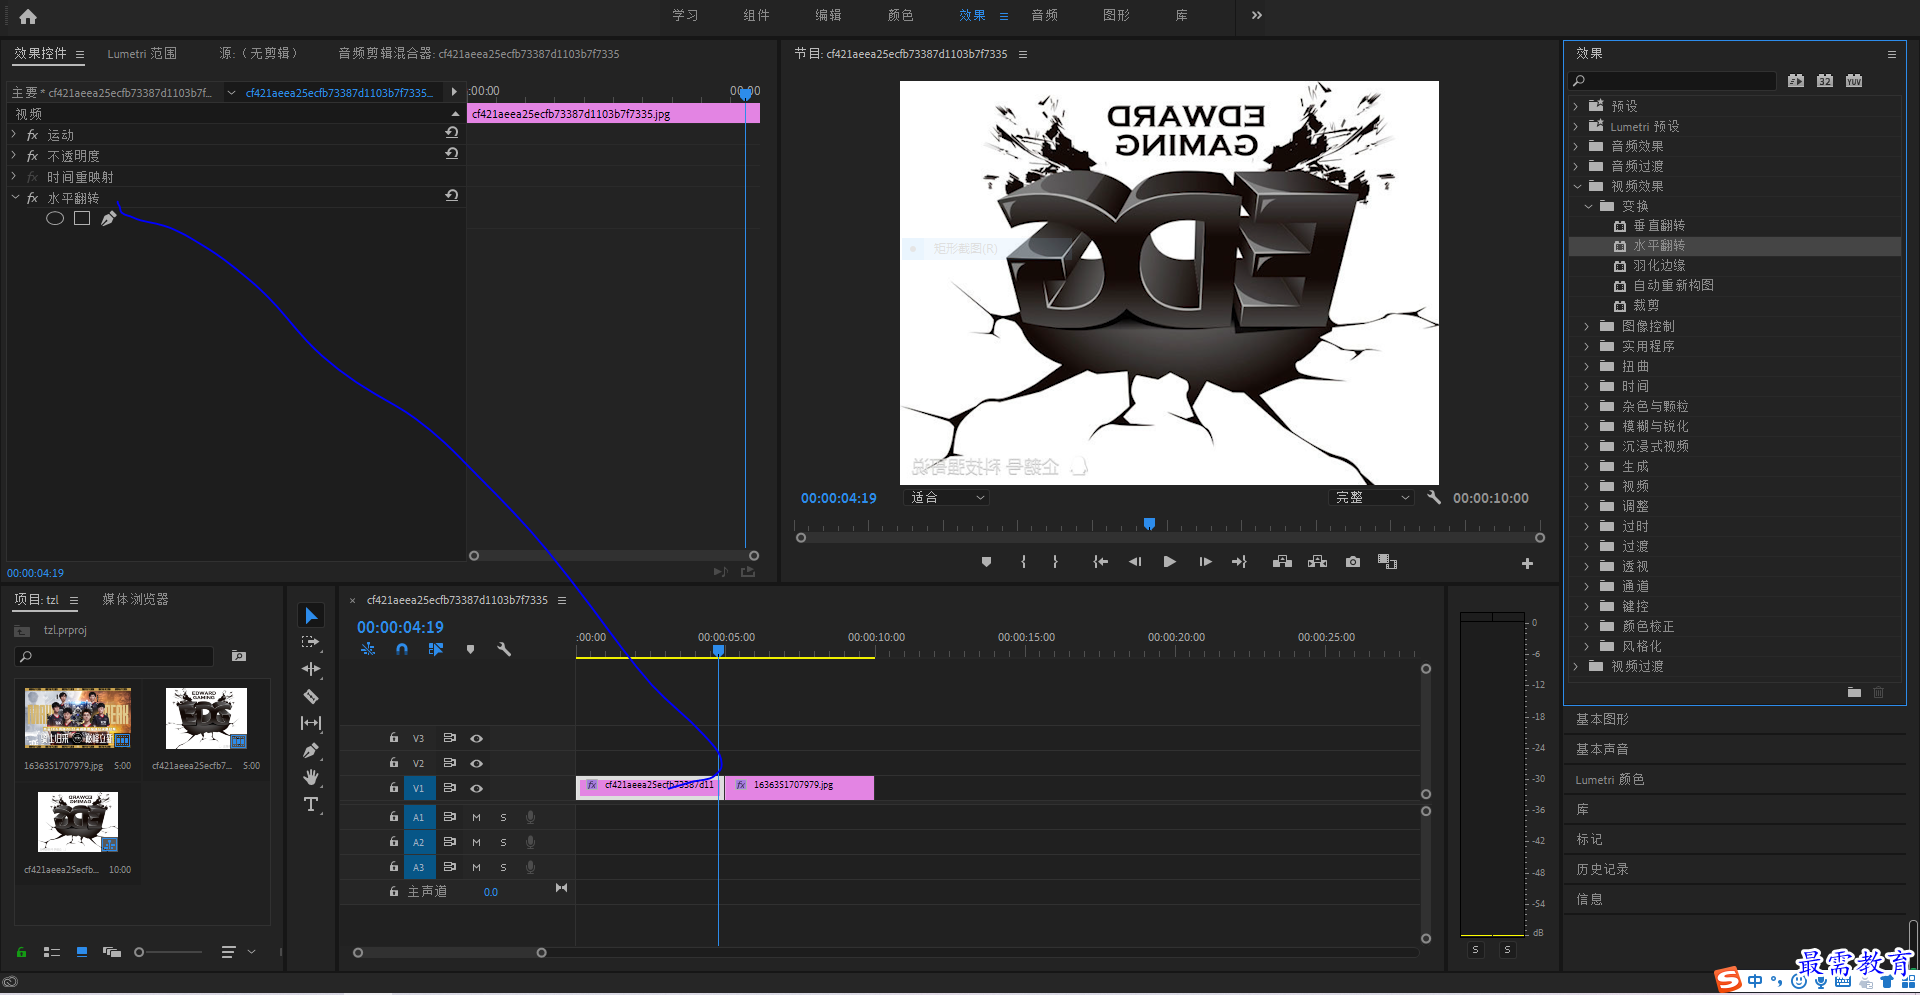This screenshot has height=995, width=1920.
Task: Switch to the 学习 workspace
Action: [685, 15]
